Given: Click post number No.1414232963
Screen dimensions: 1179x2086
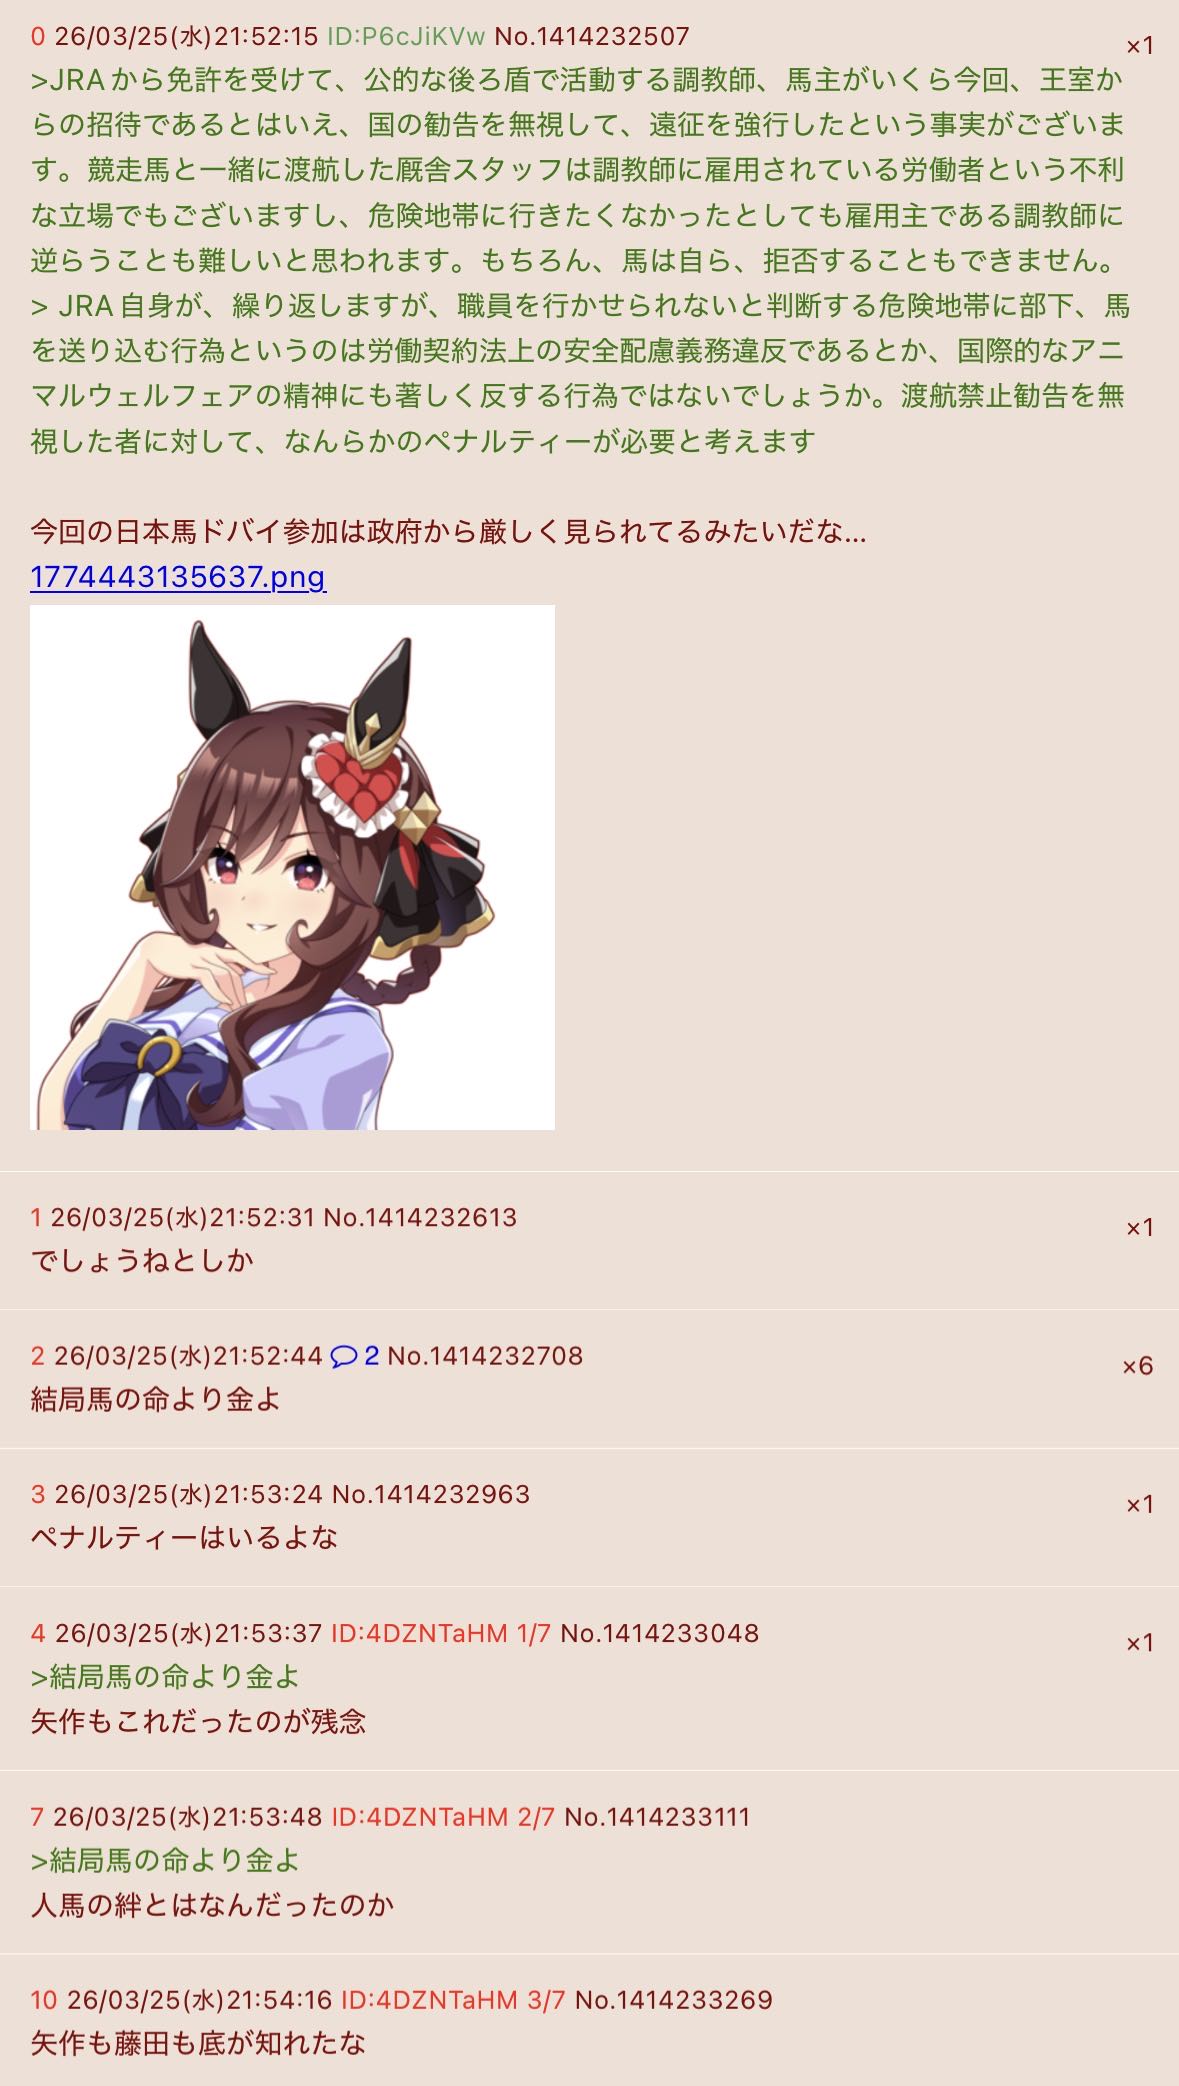Looking at the screenshot, I should pos(431,1495).
